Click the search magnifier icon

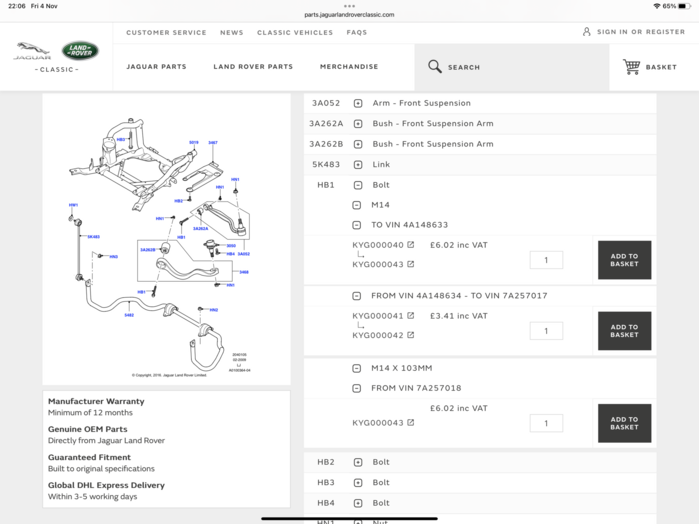click(x=435, y=66)
